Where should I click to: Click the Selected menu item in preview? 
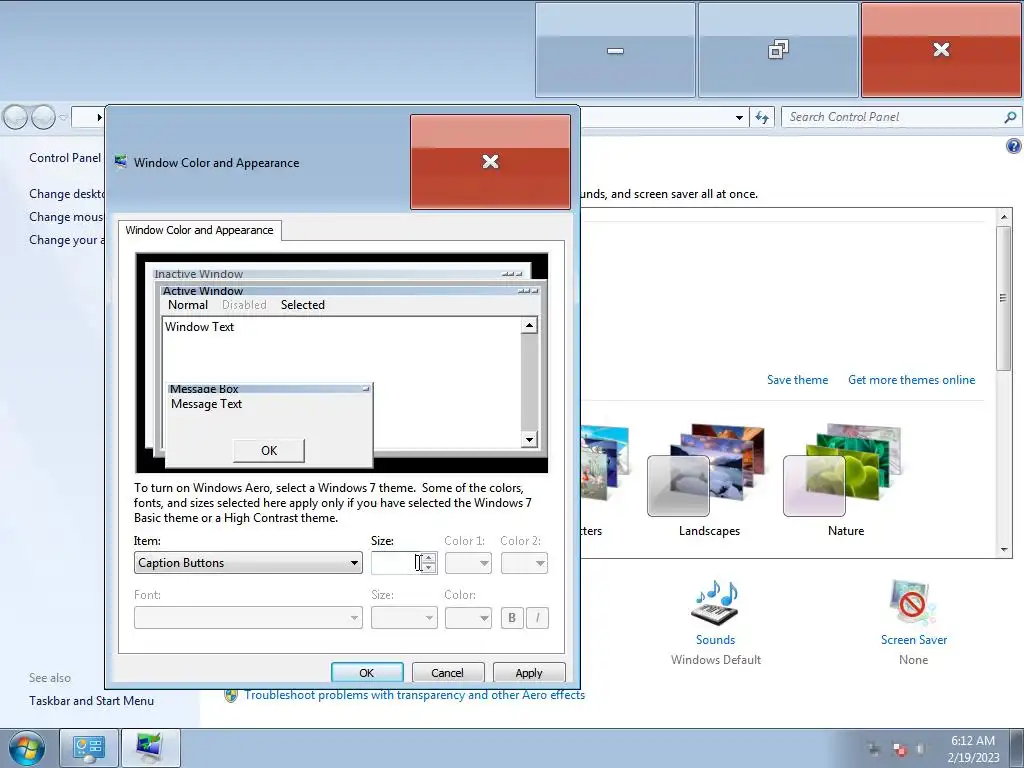302,305
